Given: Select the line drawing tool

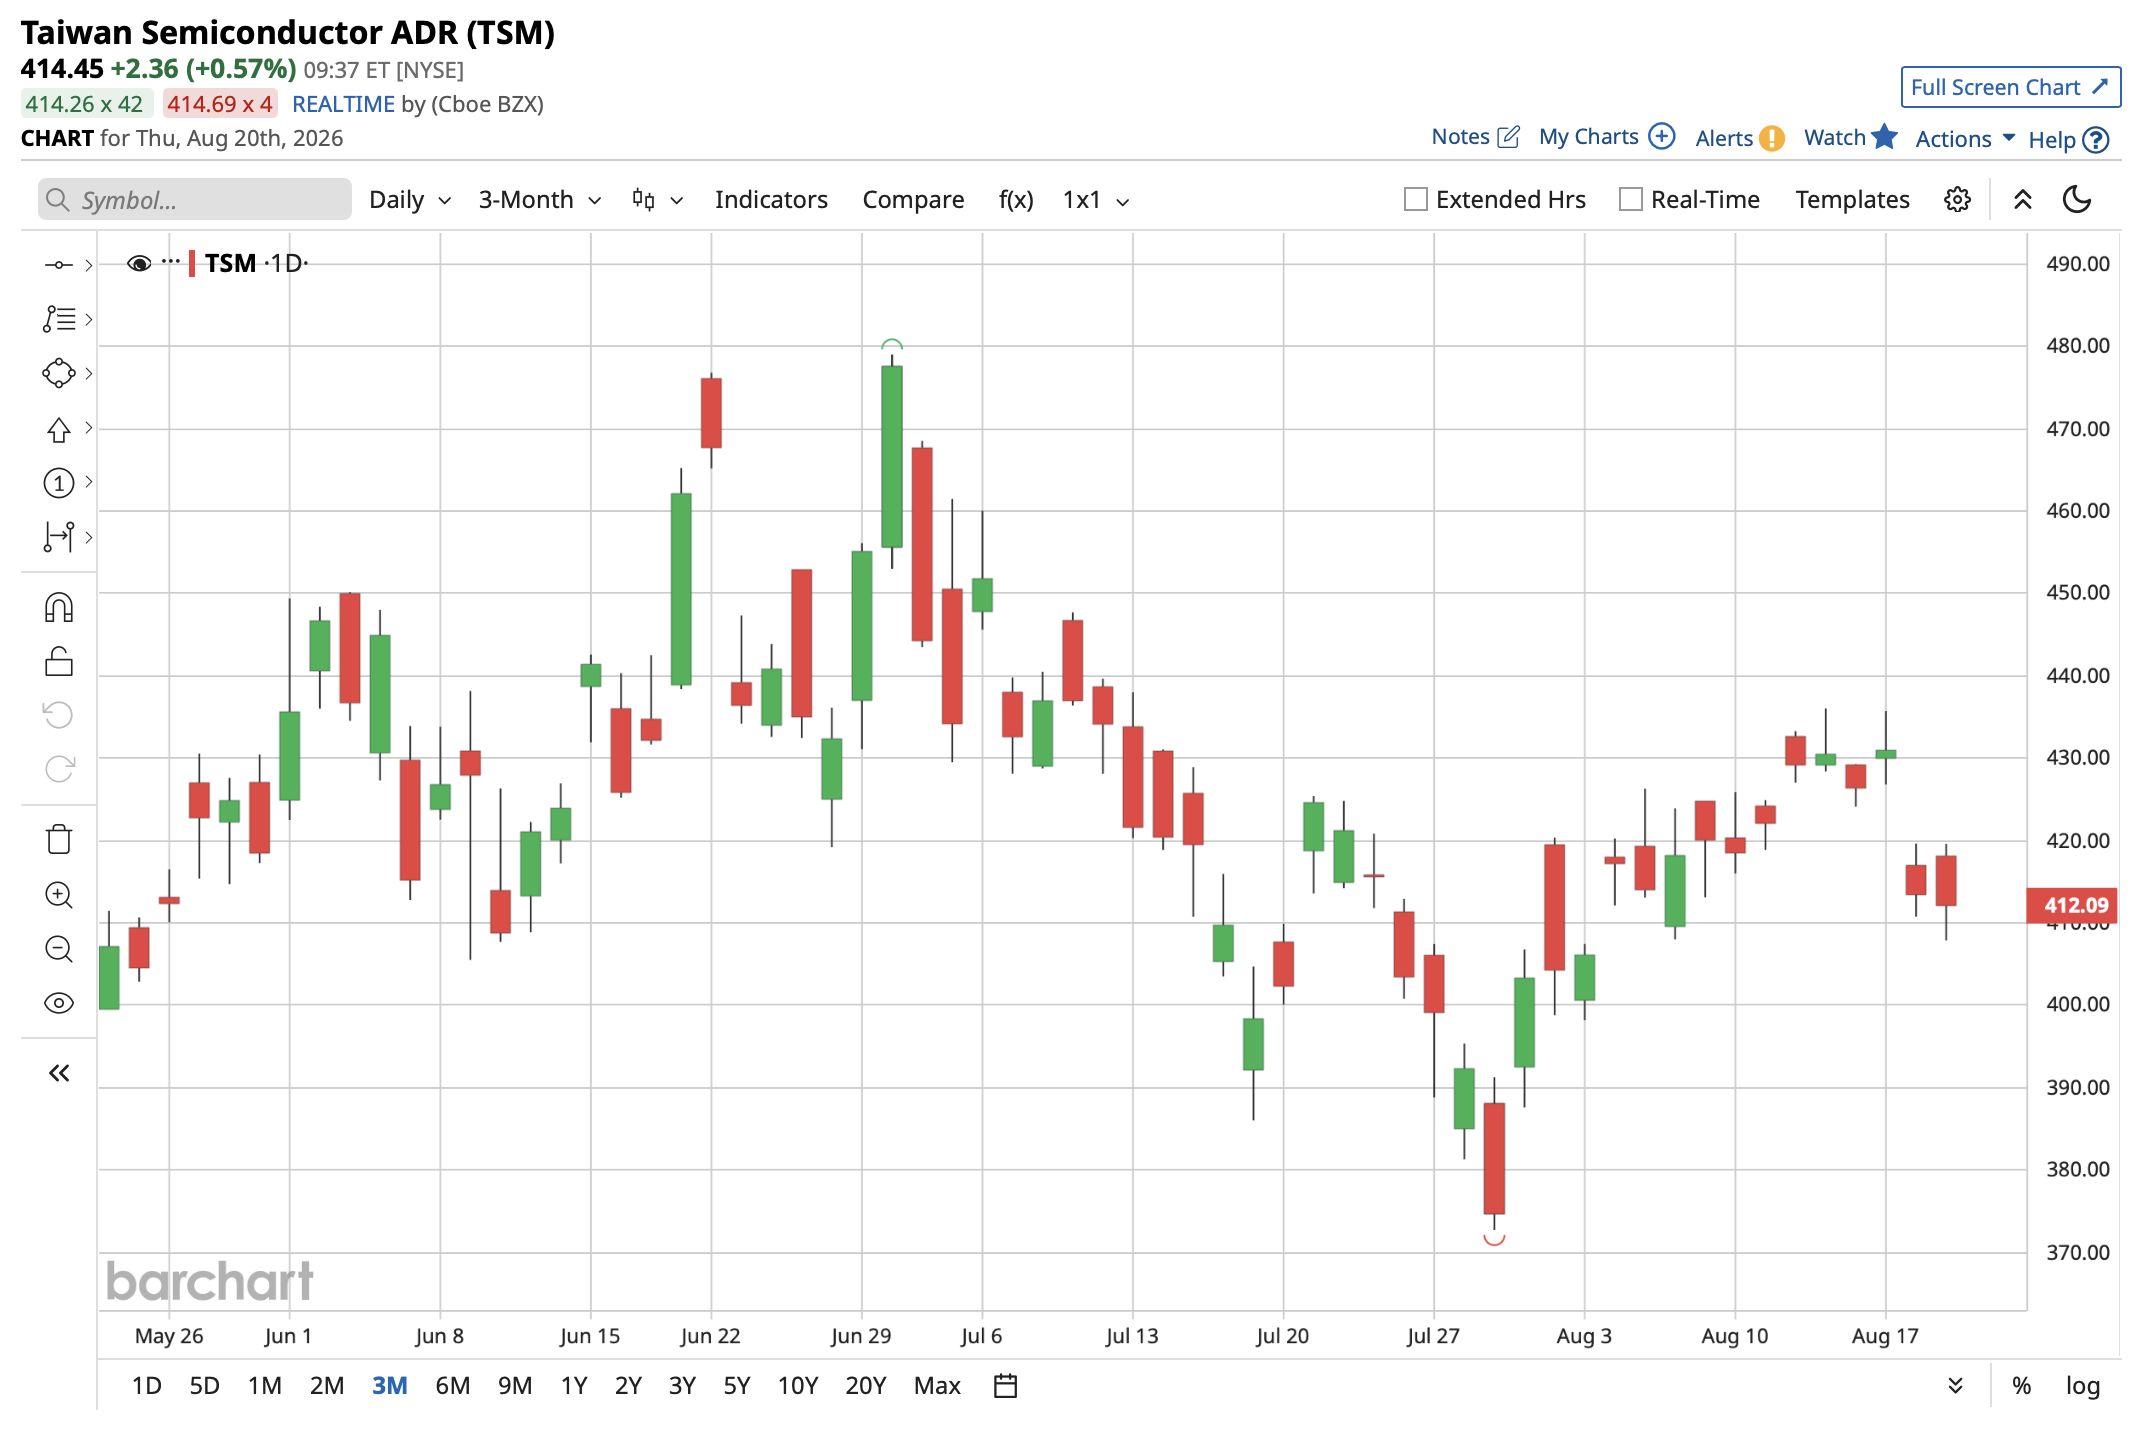Looking at the screenshot, I should click(58, 265).
